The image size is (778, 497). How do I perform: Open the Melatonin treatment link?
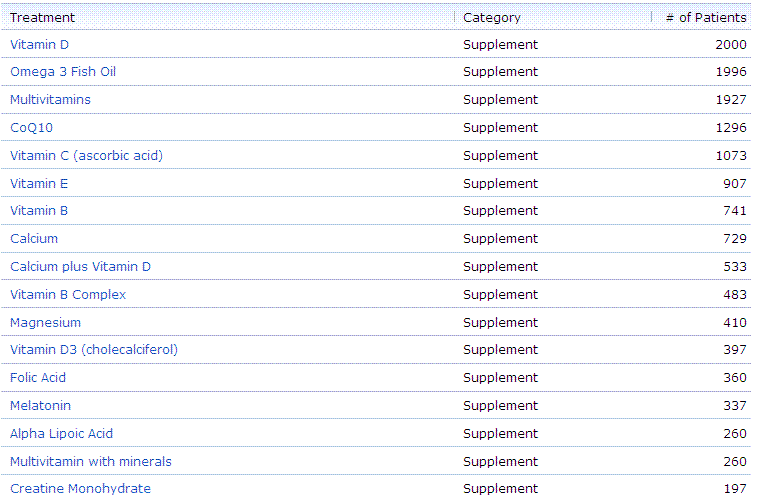click(40, 406)
